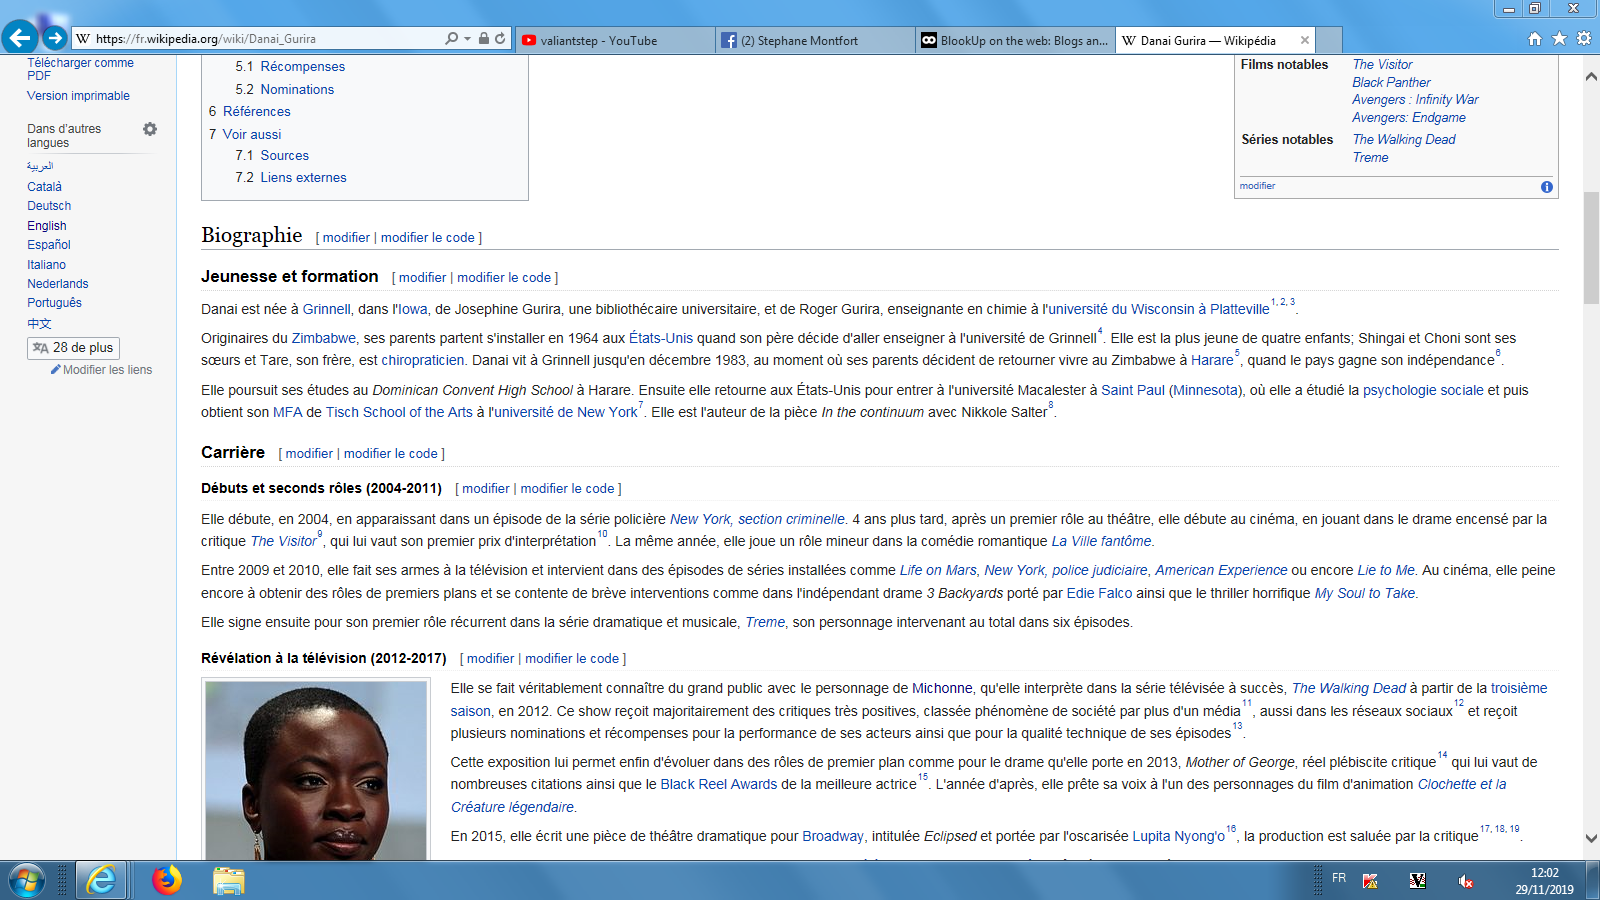This screenshot has width=1600, height=900.
Task: Open the Italiano language version
Action: 46,265
